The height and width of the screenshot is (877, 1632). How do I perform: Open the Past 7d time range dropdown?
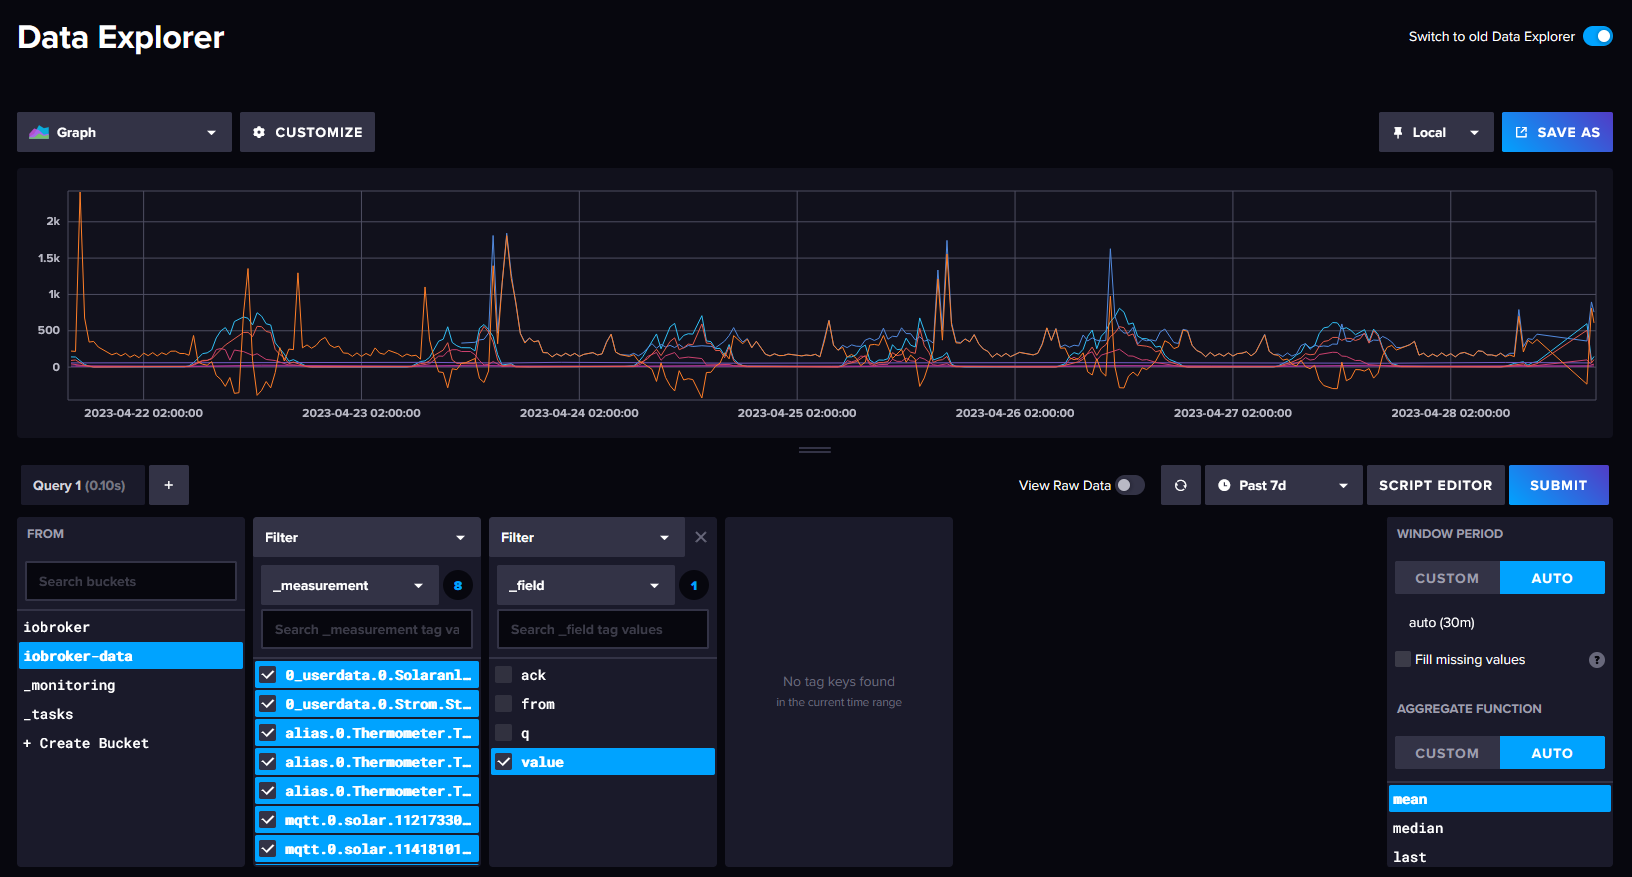click(1284, 485)
